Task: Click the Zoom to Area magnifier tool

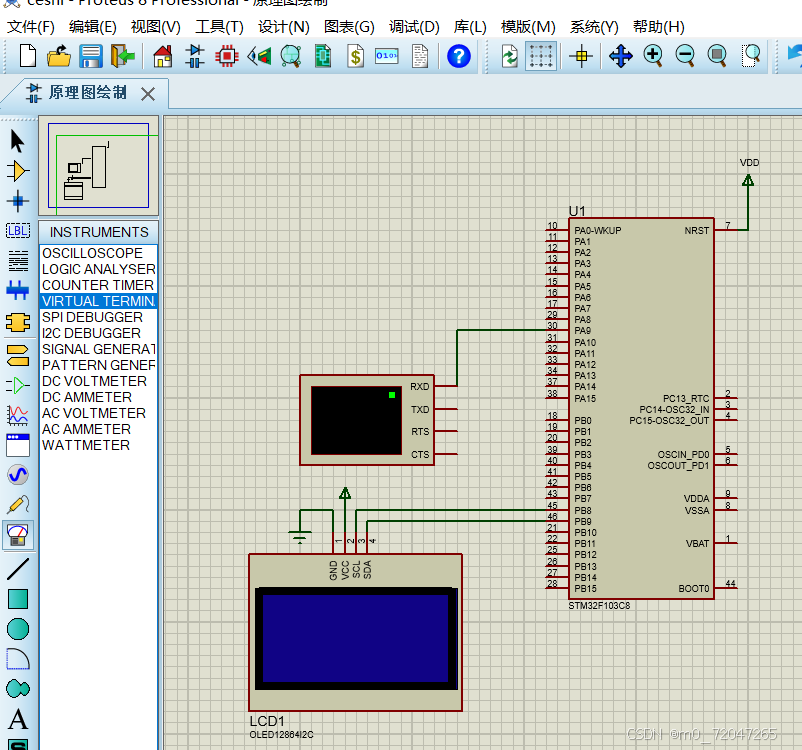Action: pos(751,57)
